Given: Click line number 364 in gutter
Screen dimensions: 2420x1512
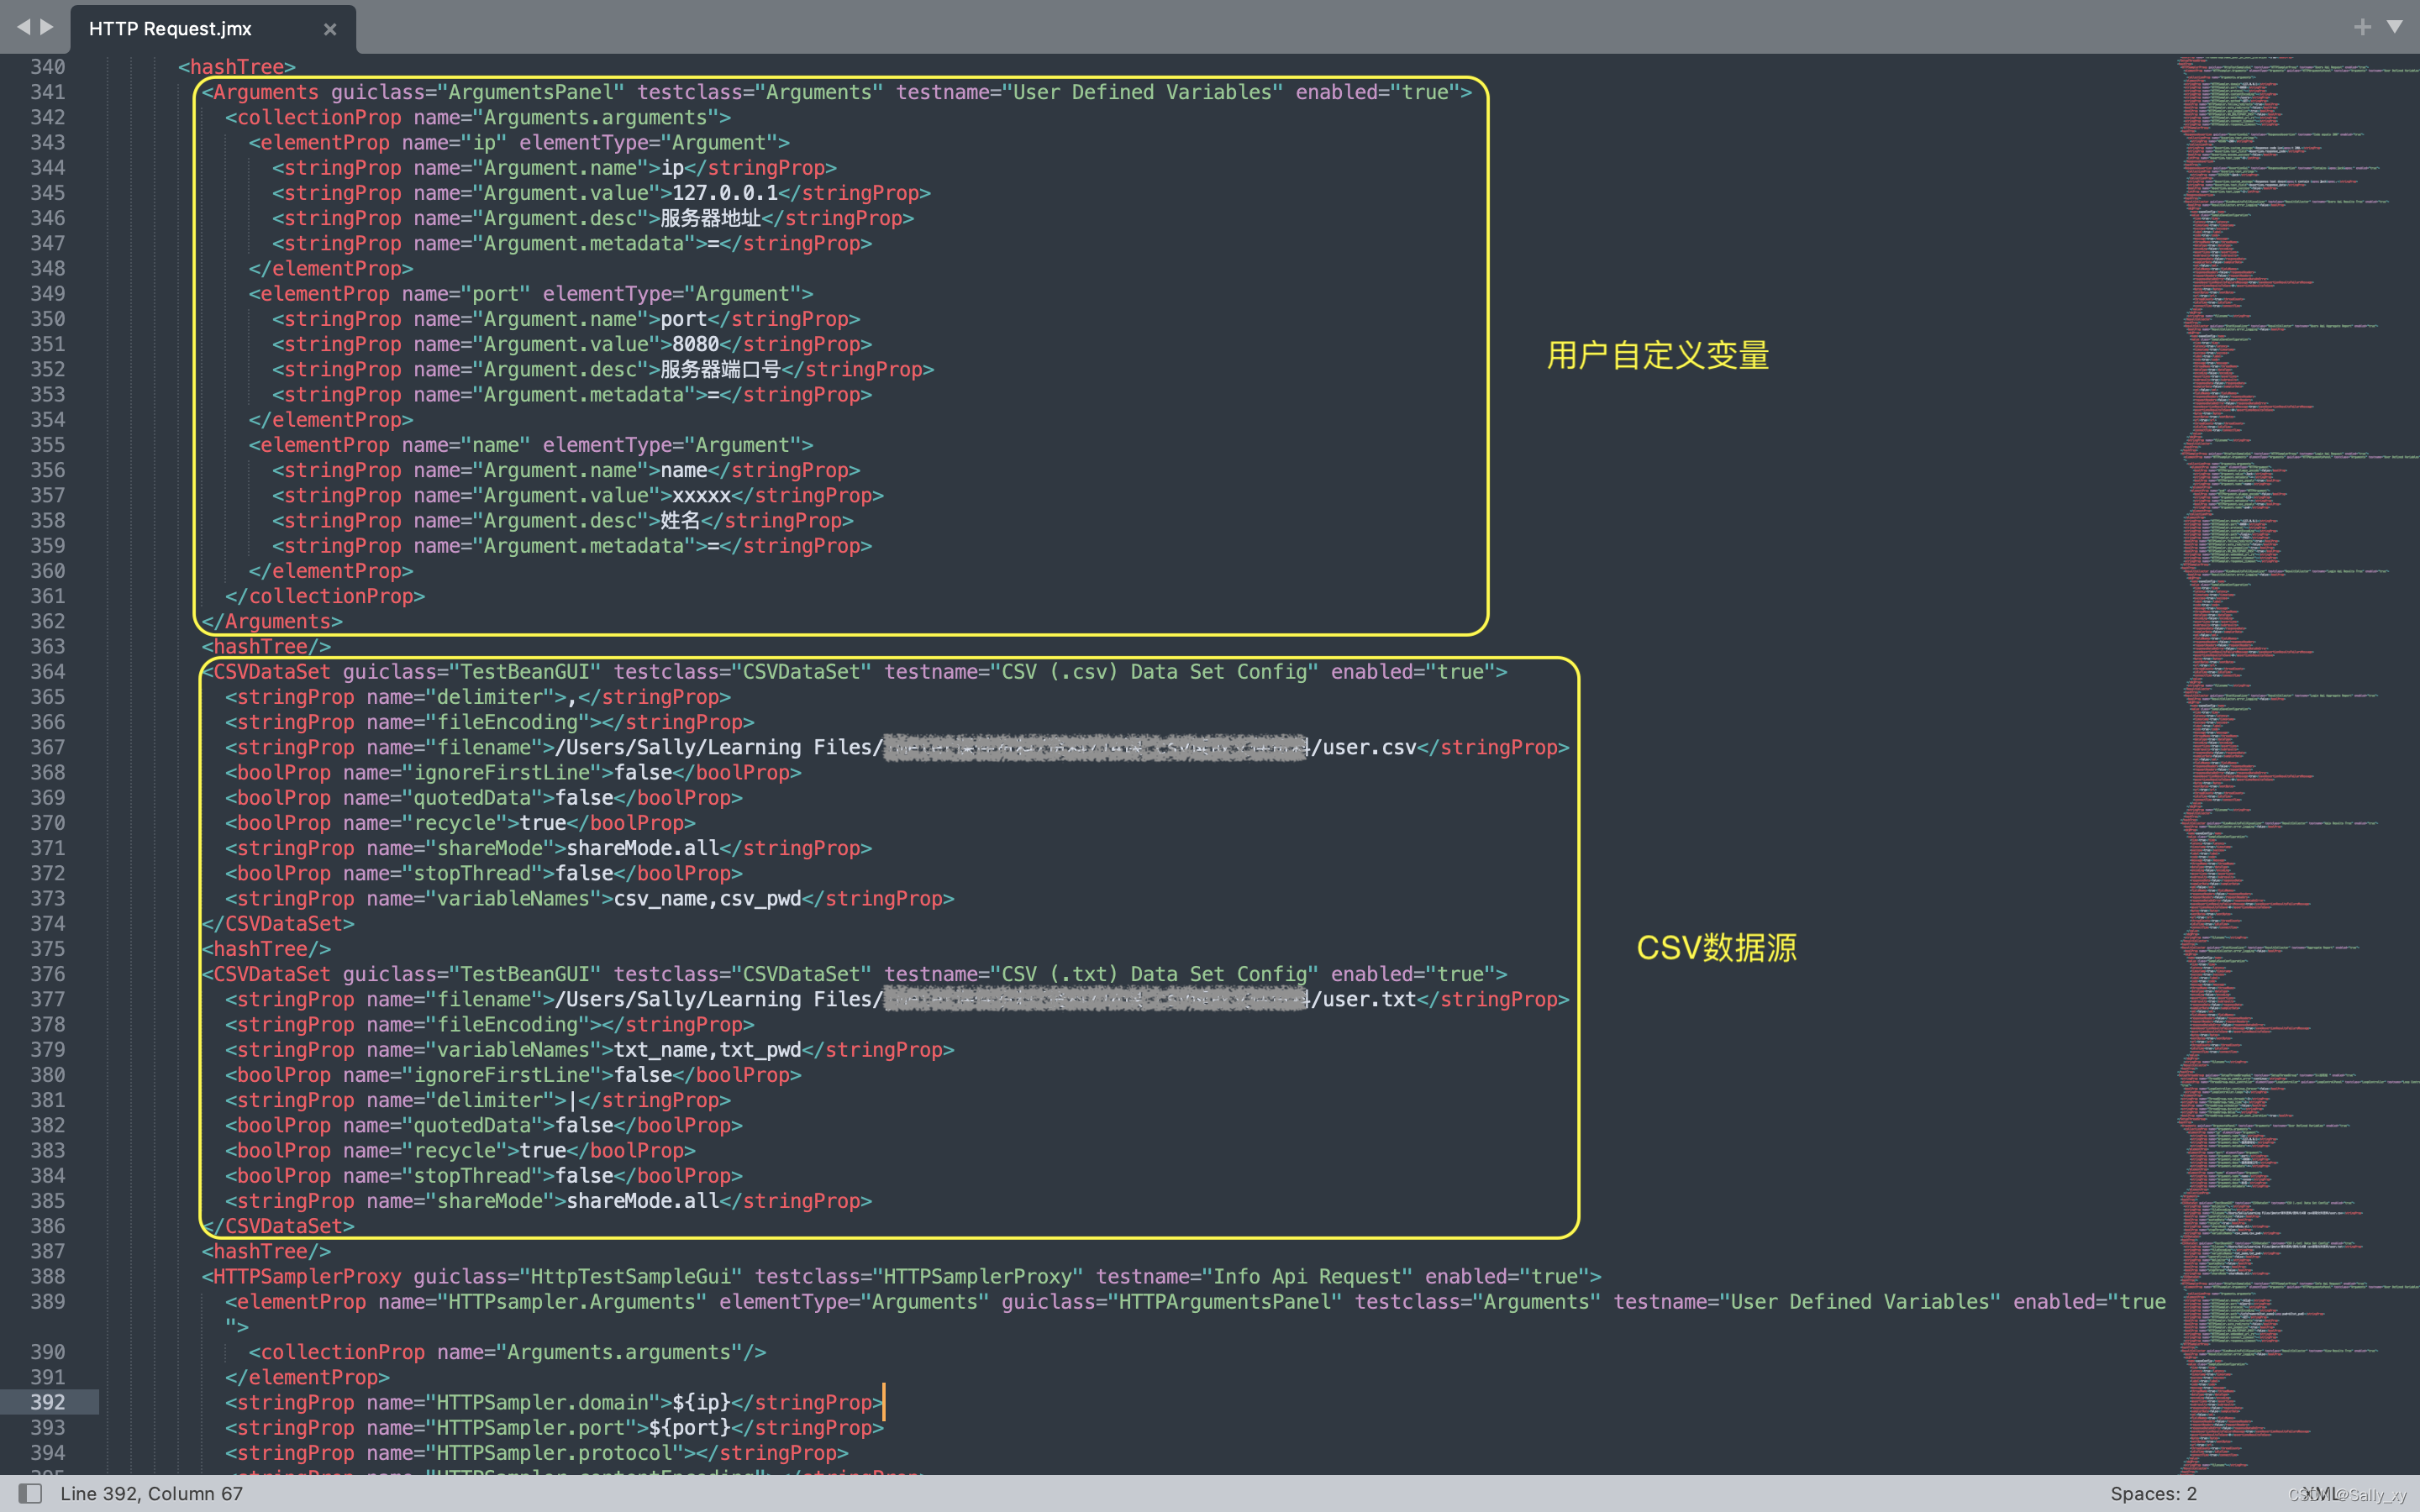Looking at the screenshot, I should [x=47, y=672].
